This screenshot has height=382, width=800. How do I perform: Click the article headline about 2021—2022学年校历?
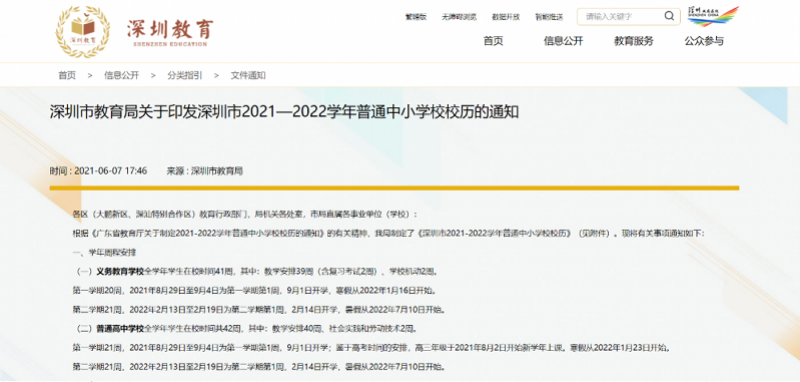click(x=284, y=112)
